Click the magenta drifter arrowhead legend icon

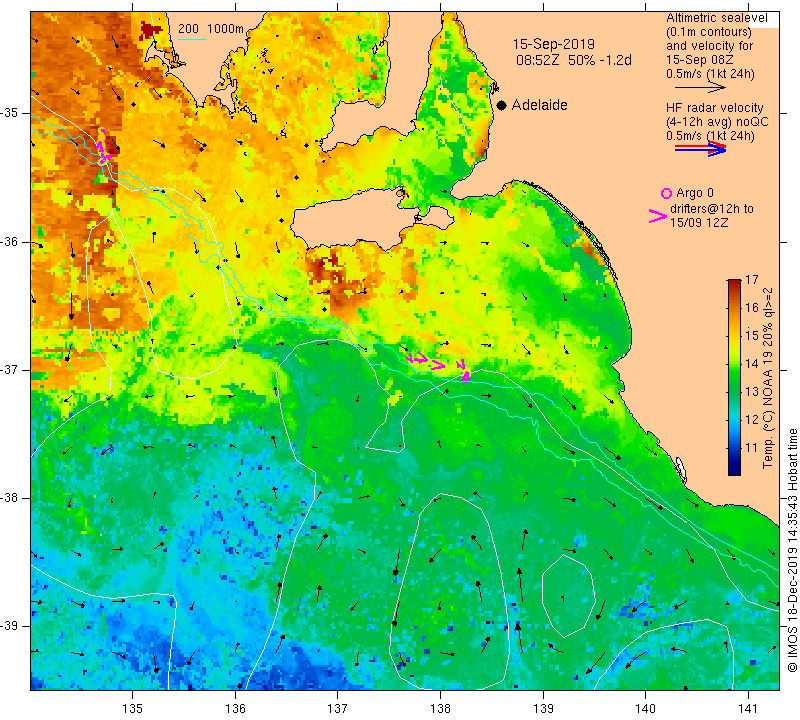(x=658, y=216)
